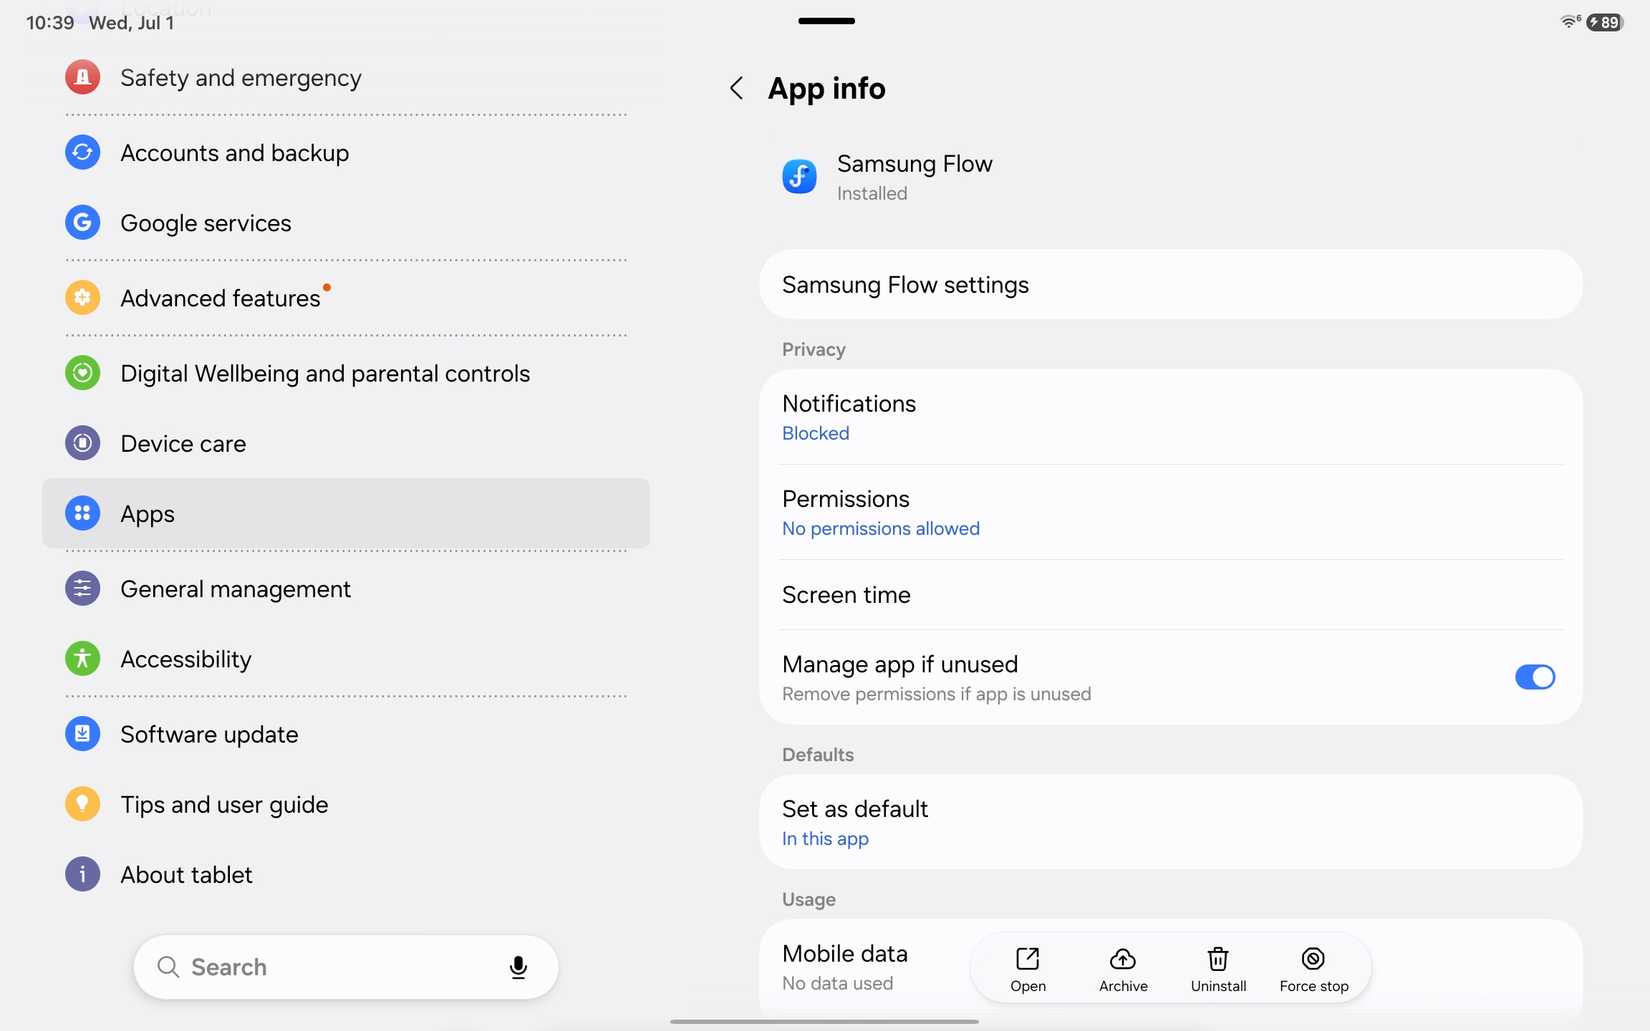Tap the Digital Wellbeing green icon
The height and width of the screenshot is (1031, 1650).
point(82,373)
